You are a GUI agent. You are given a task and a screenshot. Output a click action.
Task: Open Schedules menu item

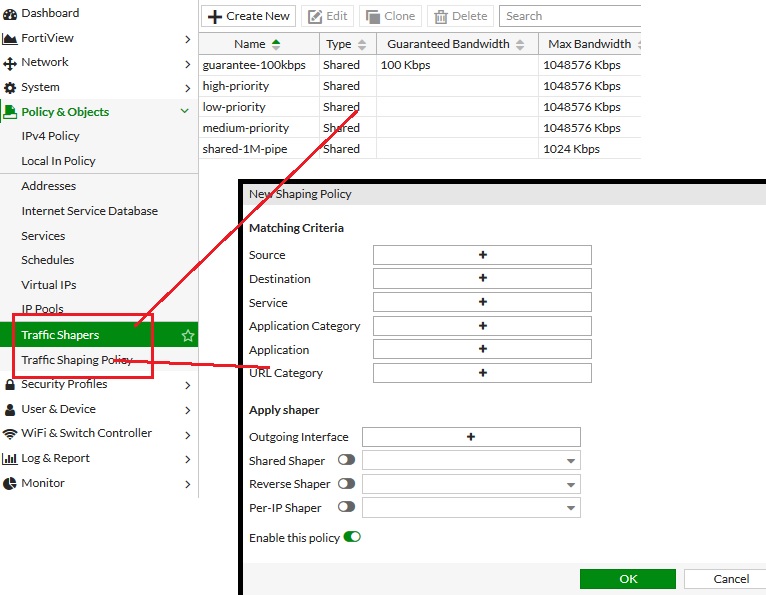[x=48, y=260]
